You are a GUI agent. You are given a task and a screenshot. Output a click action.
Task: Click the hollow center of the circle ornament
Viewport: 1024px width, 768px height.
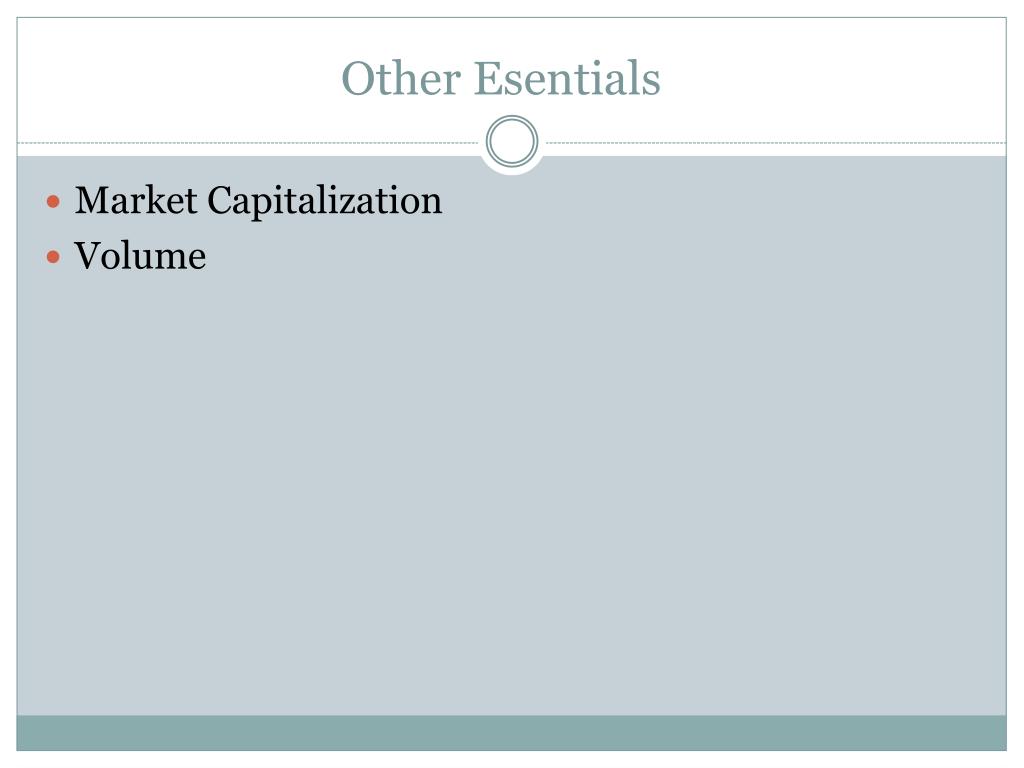pyautogui.click(x=512, y=142)
